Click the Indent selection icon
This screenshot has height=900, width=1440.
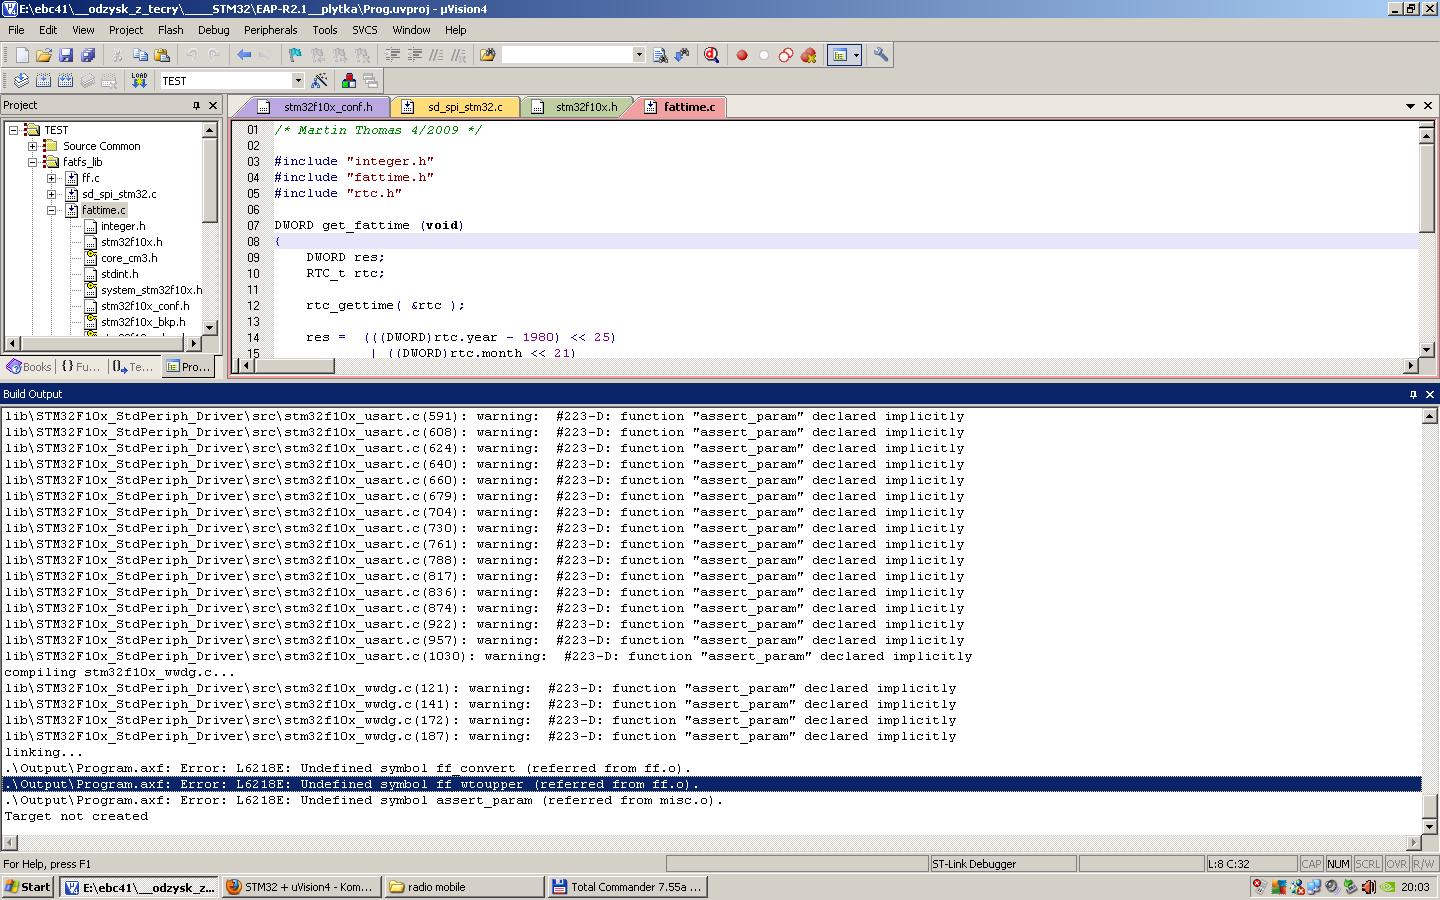[x=393, y=55]
